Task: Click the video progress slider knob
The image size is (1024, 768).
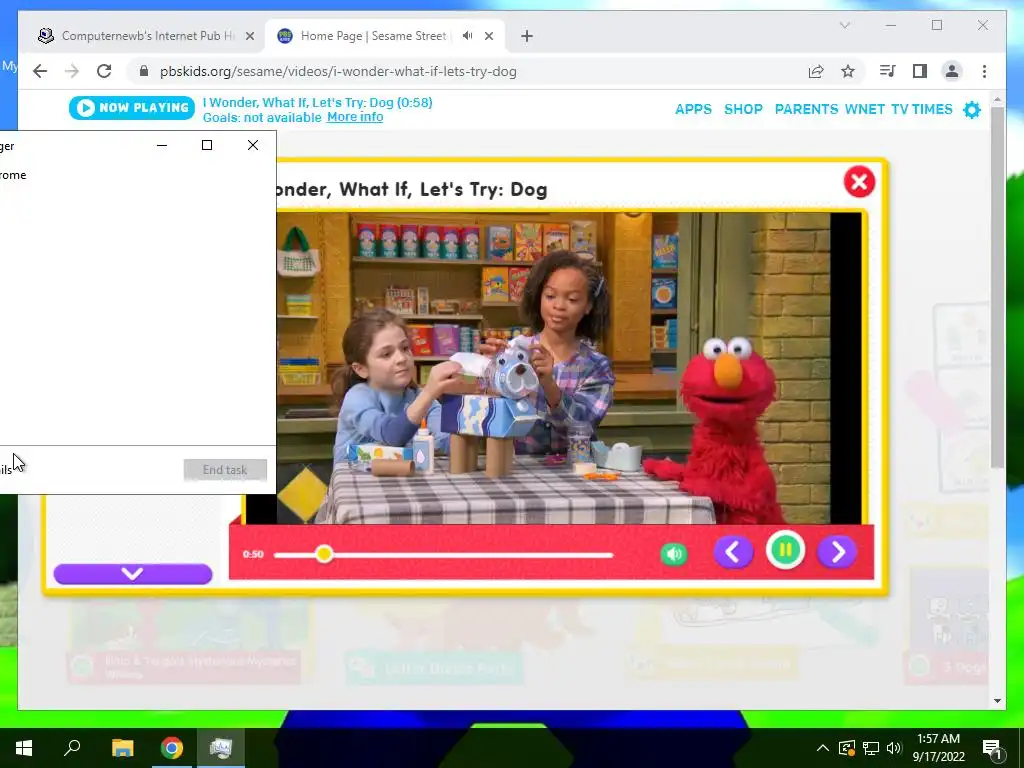Action: [x=324, y=554]
